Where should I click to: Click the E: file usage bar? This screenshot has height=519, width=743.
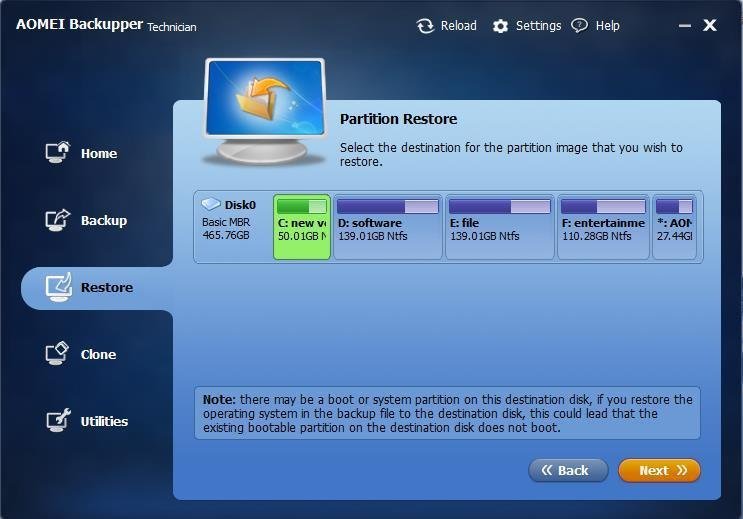[499, 206]
